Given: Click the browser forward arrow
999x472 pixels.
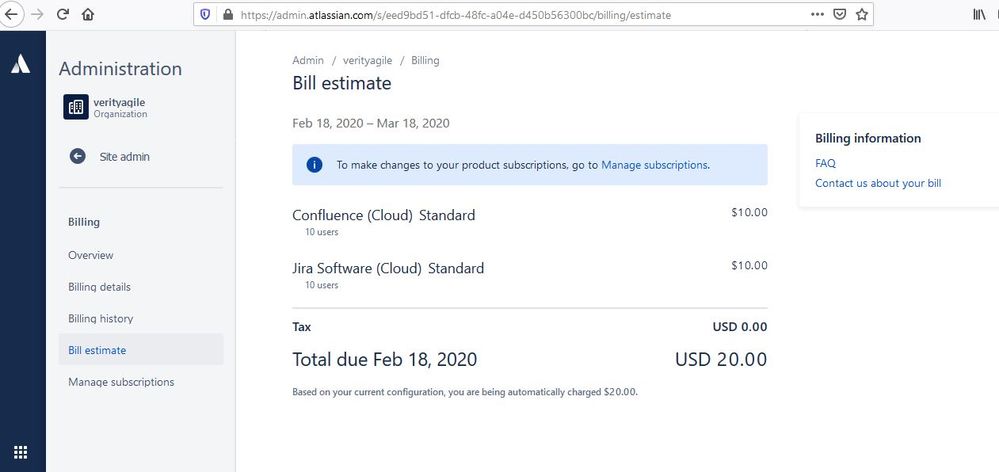Looking at the screenshot, I should [x=37, y=15].
